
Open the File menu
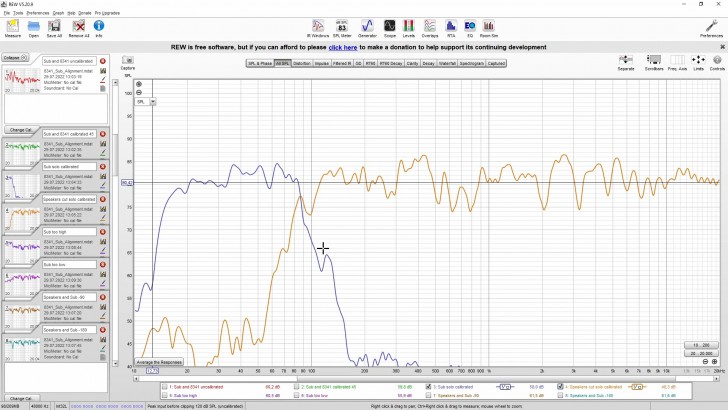6,13
